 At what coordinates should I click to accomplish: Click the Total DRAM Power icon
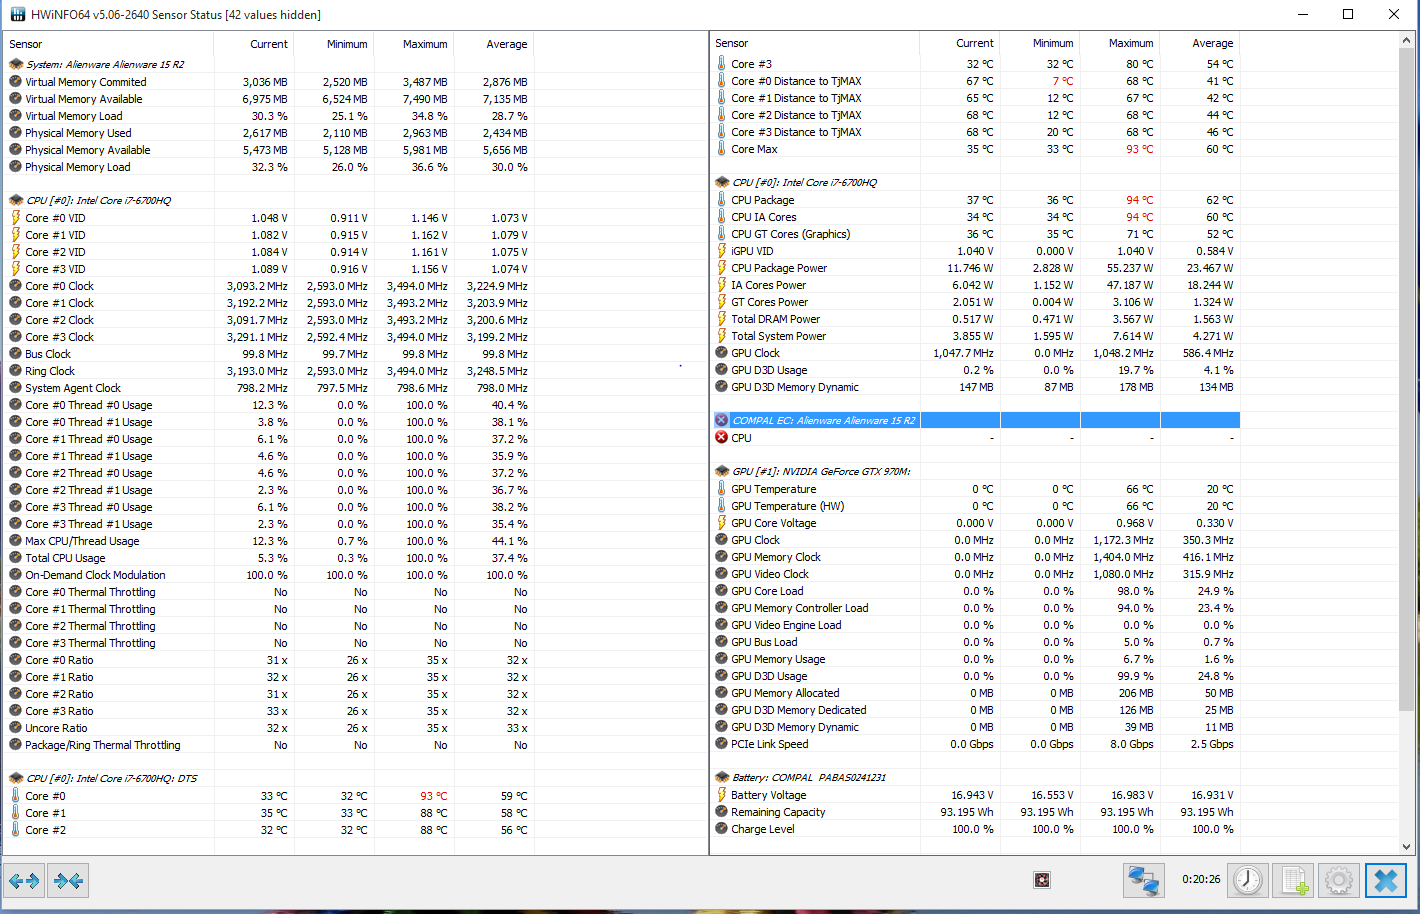pos(722,319)
